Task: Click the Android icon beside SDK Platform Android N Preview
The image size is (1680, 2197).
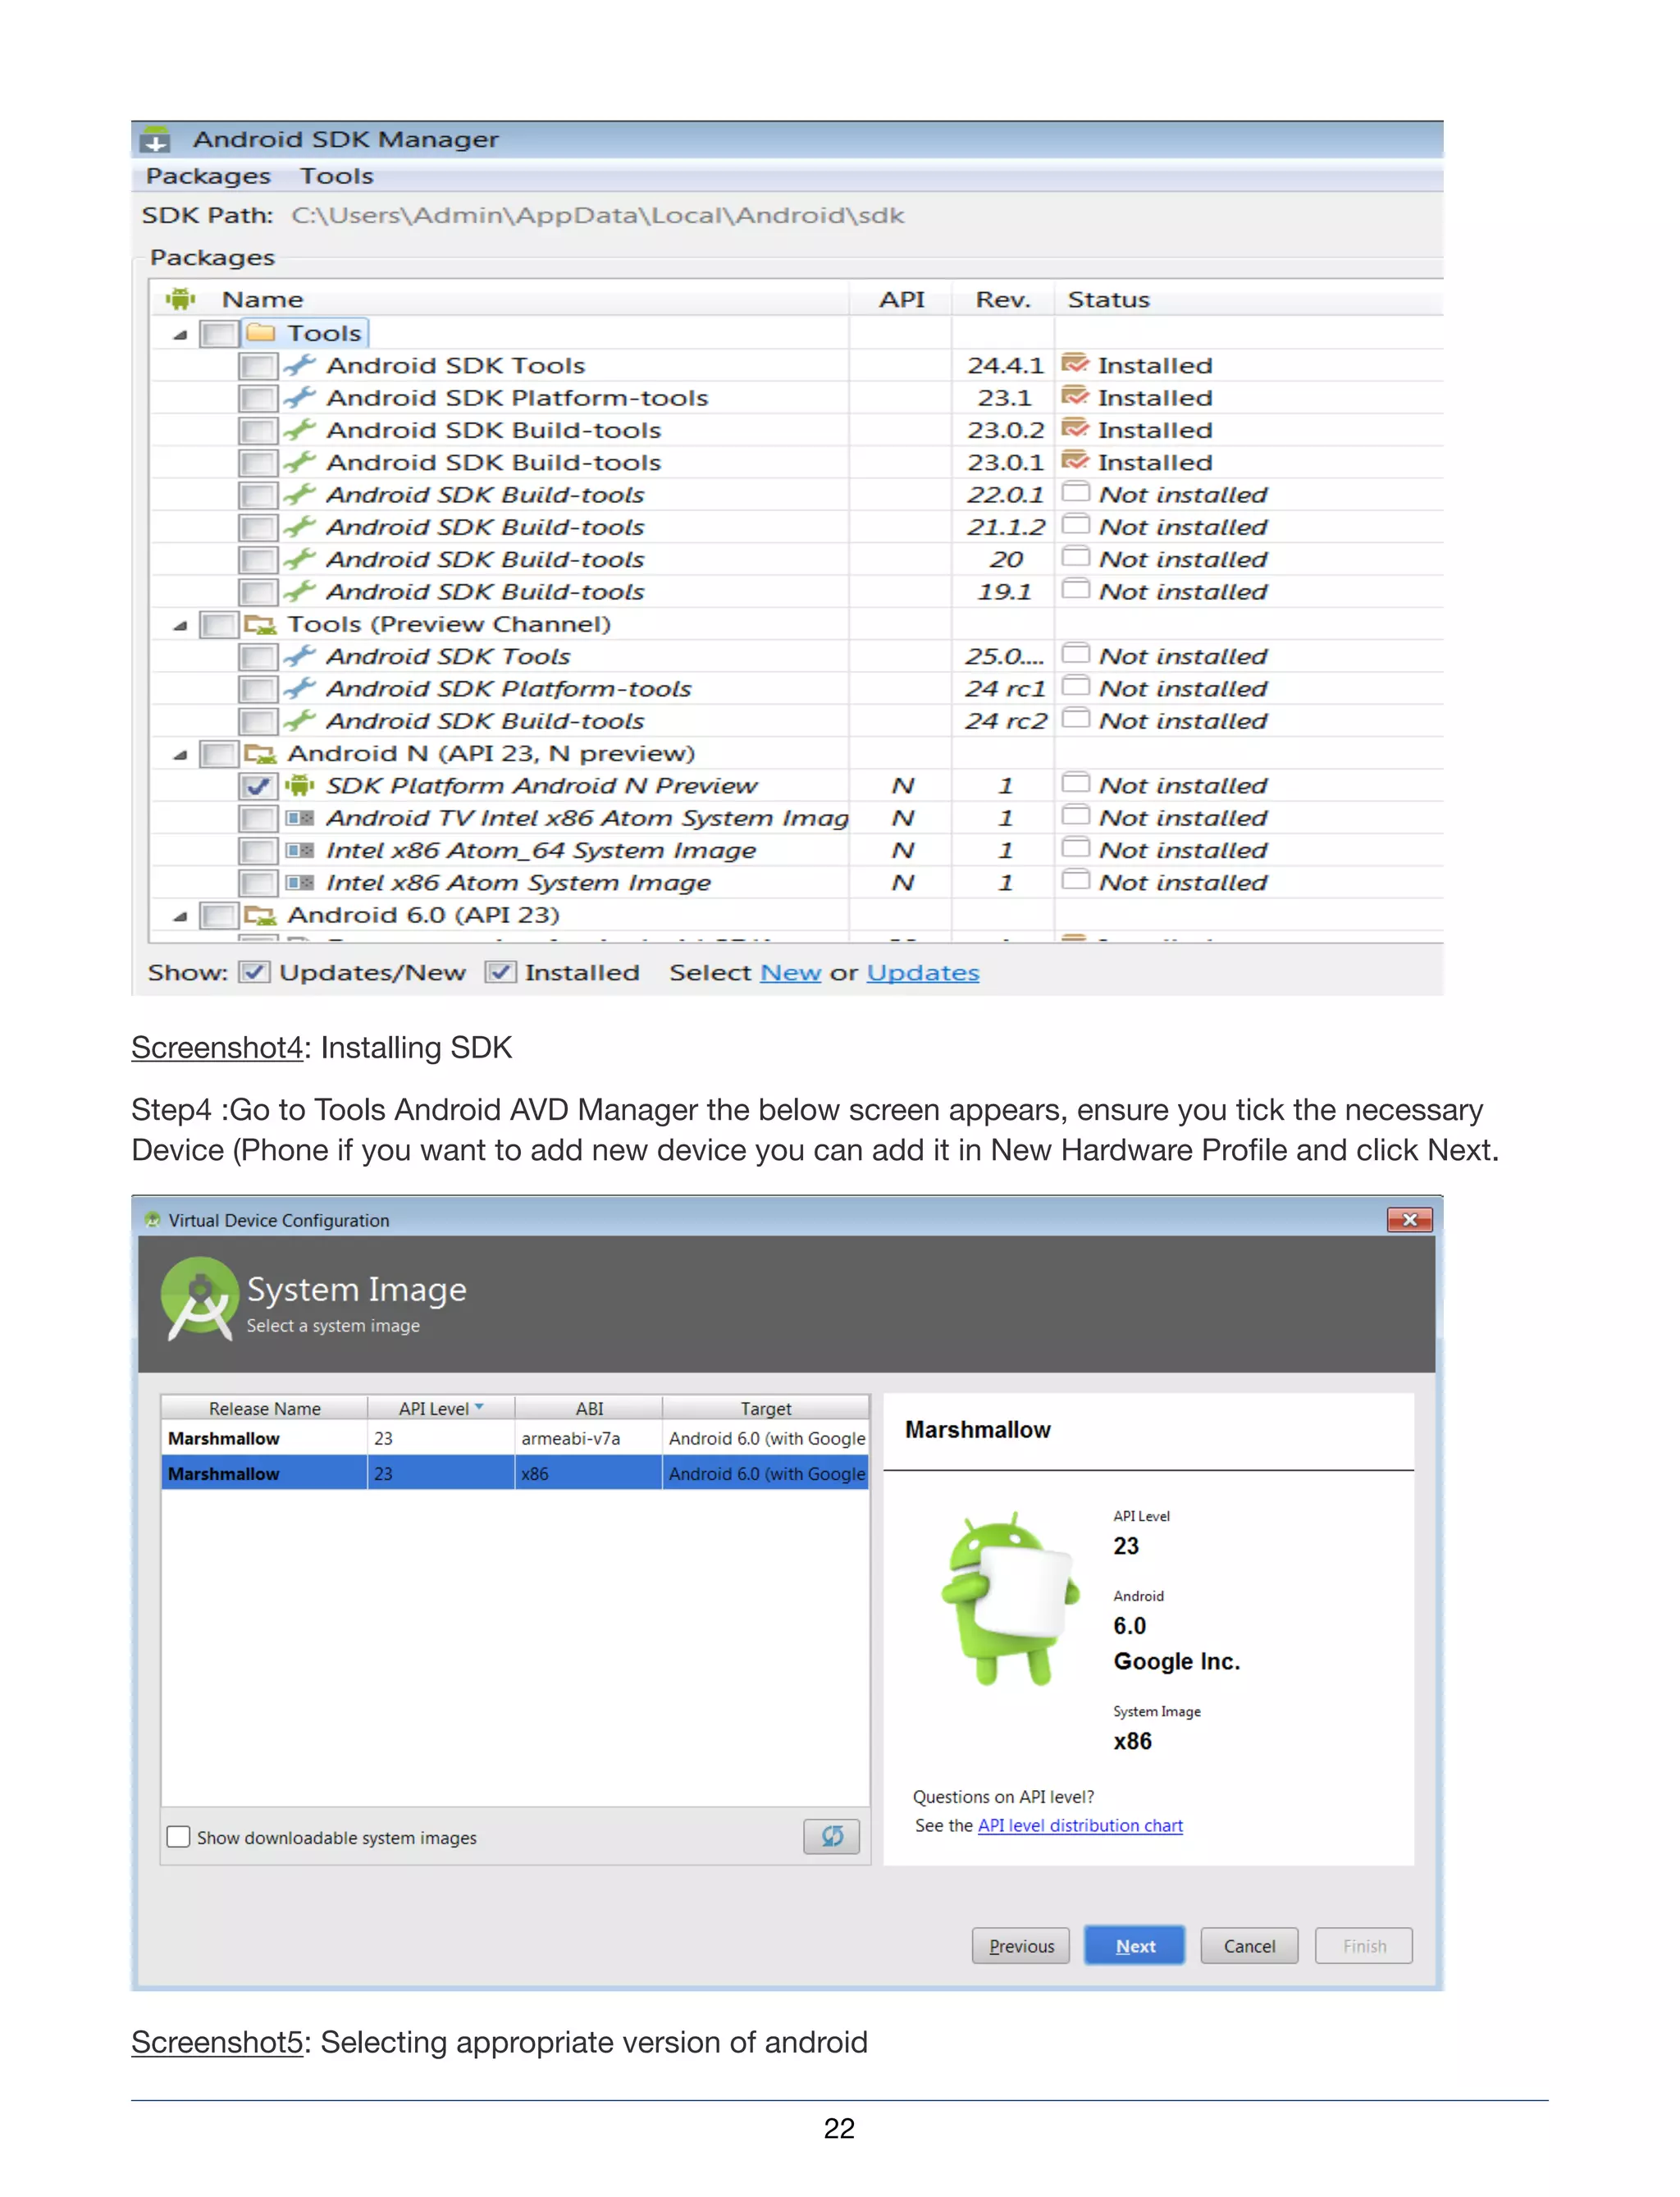Action: coord(299,785)
